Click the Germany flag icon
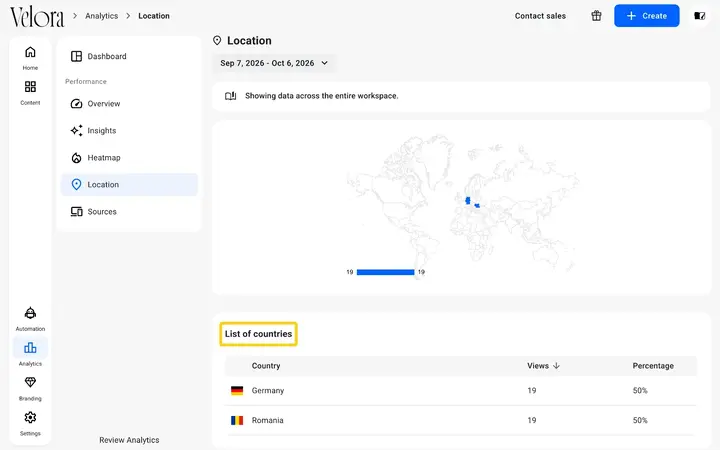The image size is (720, 450). 237,391
